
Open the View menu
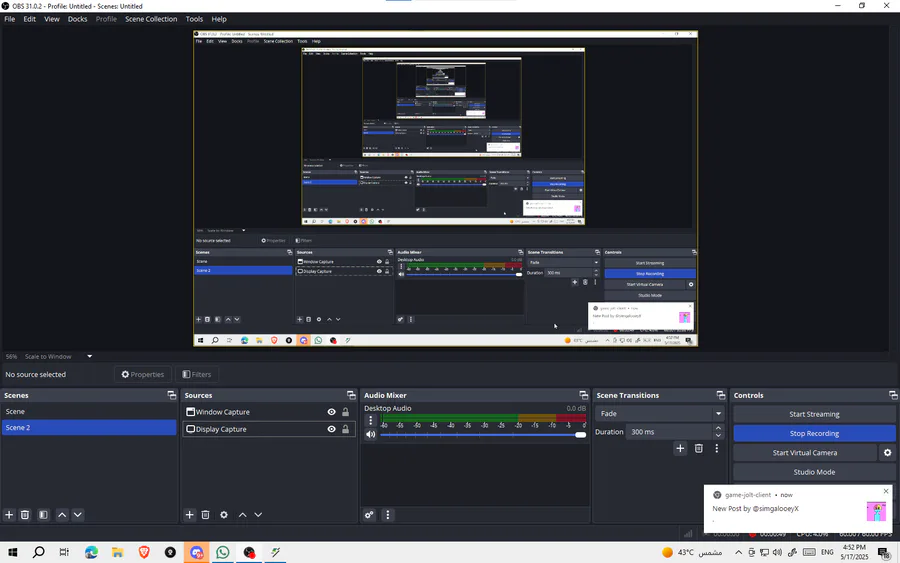[x=52, y=19]
